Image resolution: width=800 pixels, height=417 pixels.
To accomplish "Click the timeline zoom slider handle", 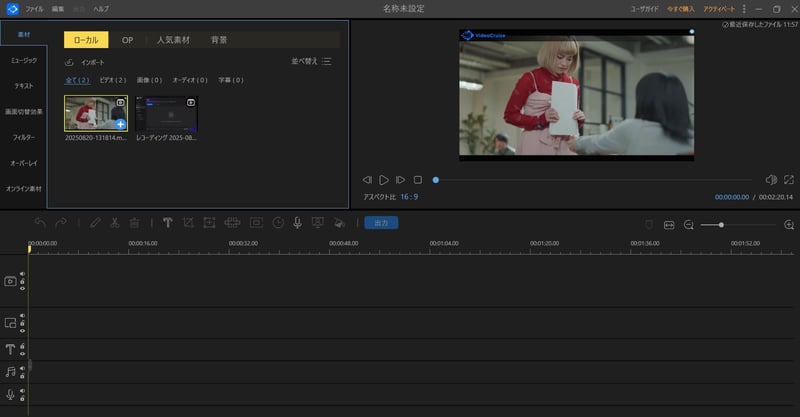I will point(721,225).
